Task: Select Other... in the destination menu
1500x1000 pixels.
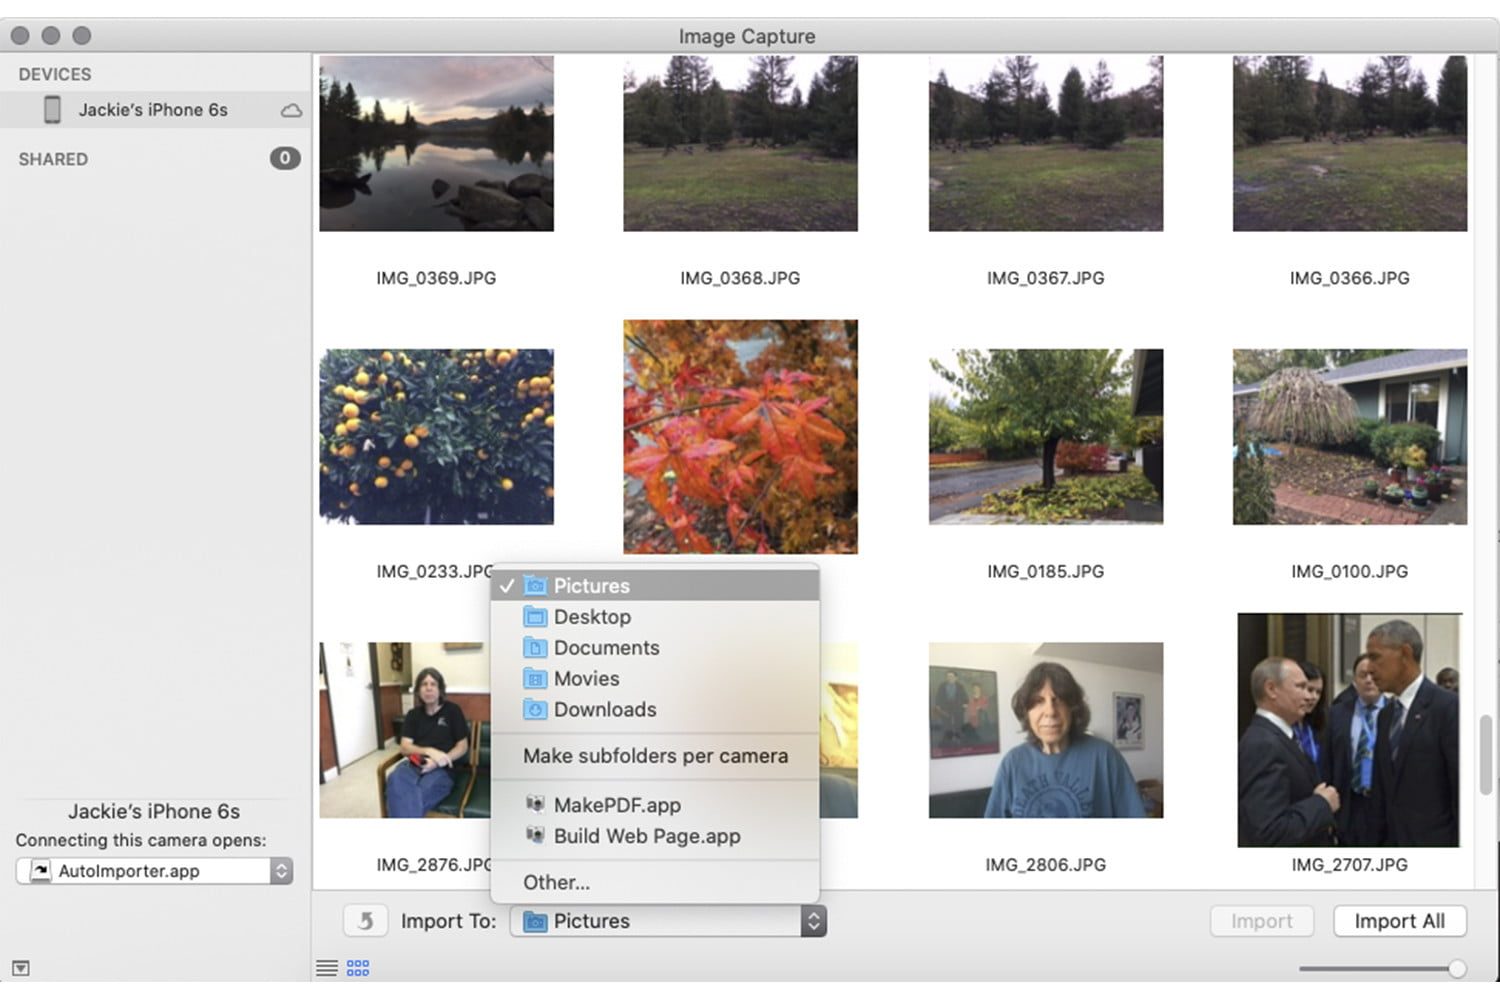Action: click(x=557, y=882)
